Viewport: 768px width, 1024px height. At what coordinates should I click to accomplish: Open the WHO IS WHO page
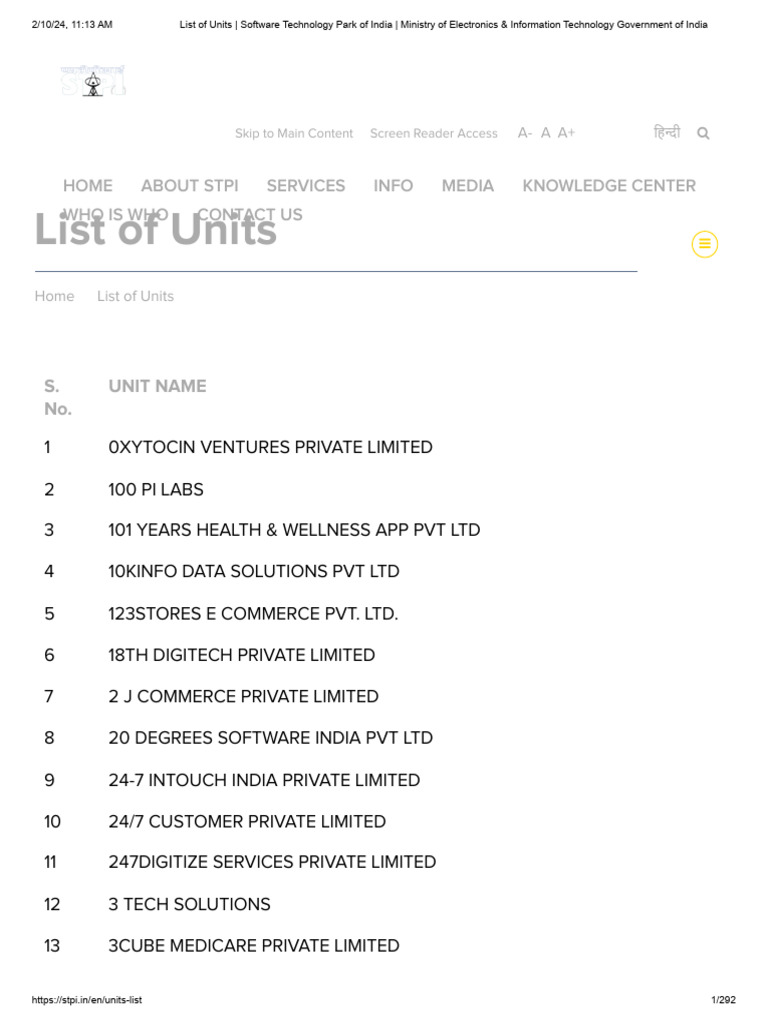click(x=115, y=214)
